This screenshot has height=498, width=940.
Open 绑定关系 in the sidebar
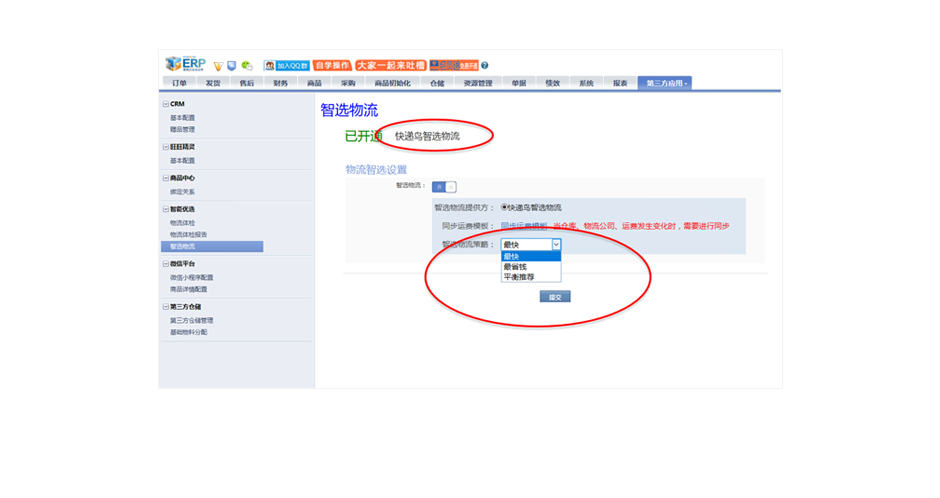[182, 192]
